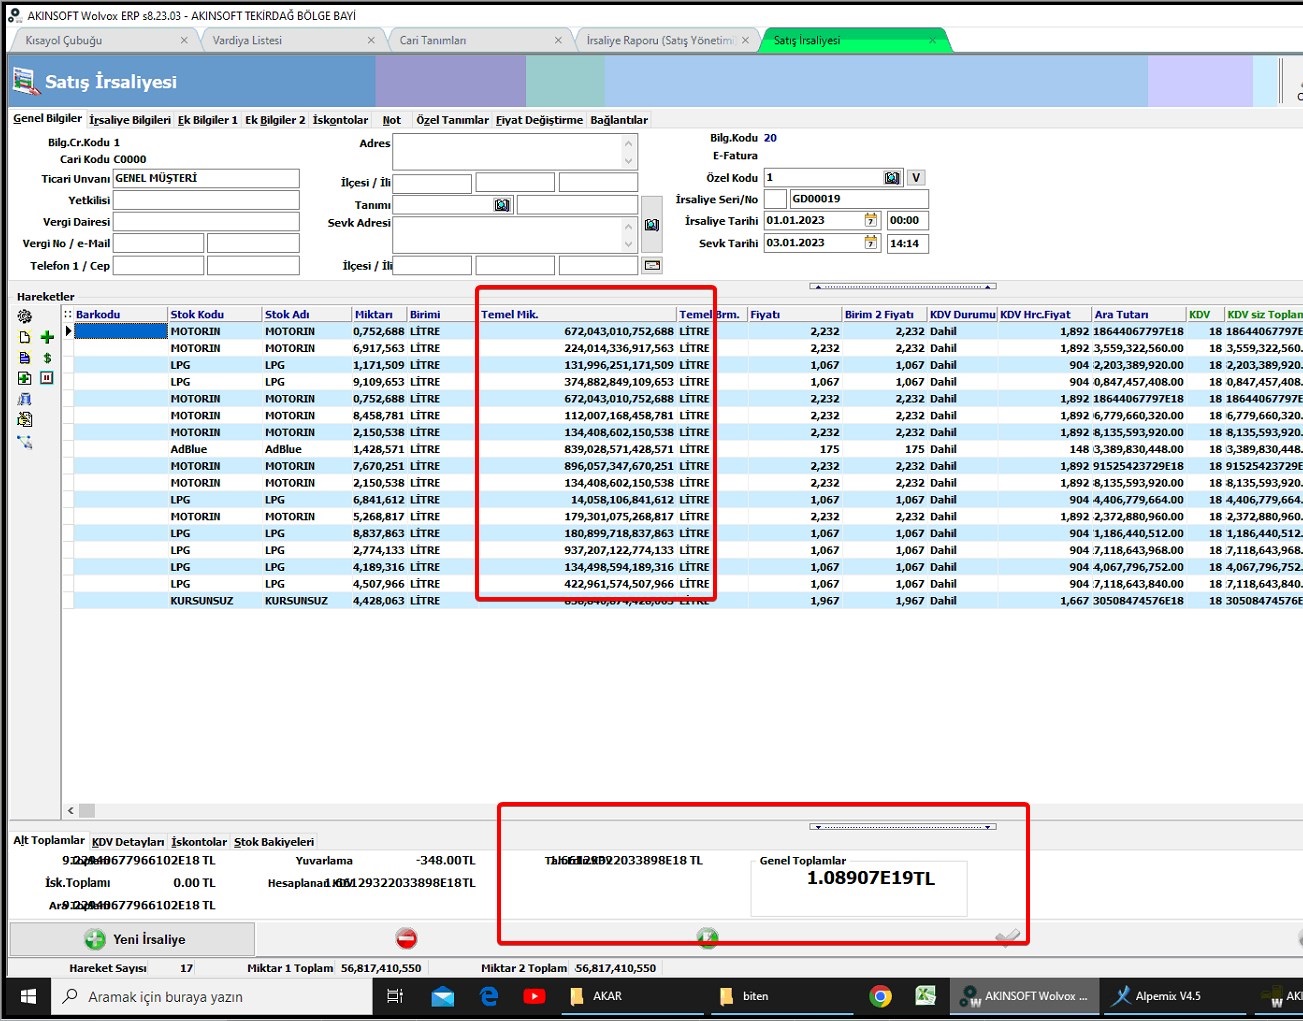Open the İrsaliye Tarihi calendar picker
Screen dimensions: 1303x1021
click(x=871, y=220)
